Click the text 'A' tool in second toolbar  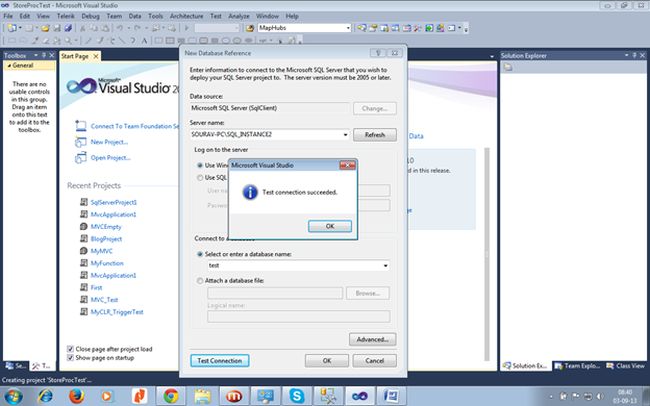click(x=144, y=41)
